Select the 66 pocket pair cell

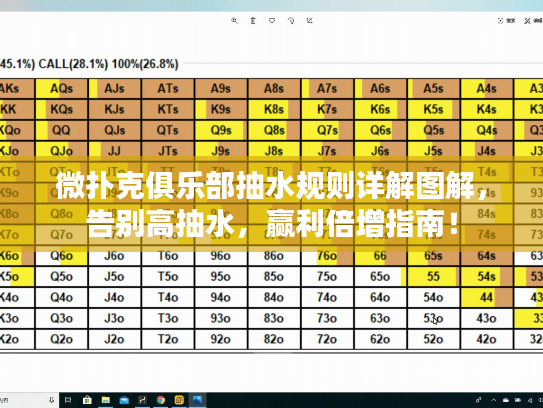tap(381, 256)
